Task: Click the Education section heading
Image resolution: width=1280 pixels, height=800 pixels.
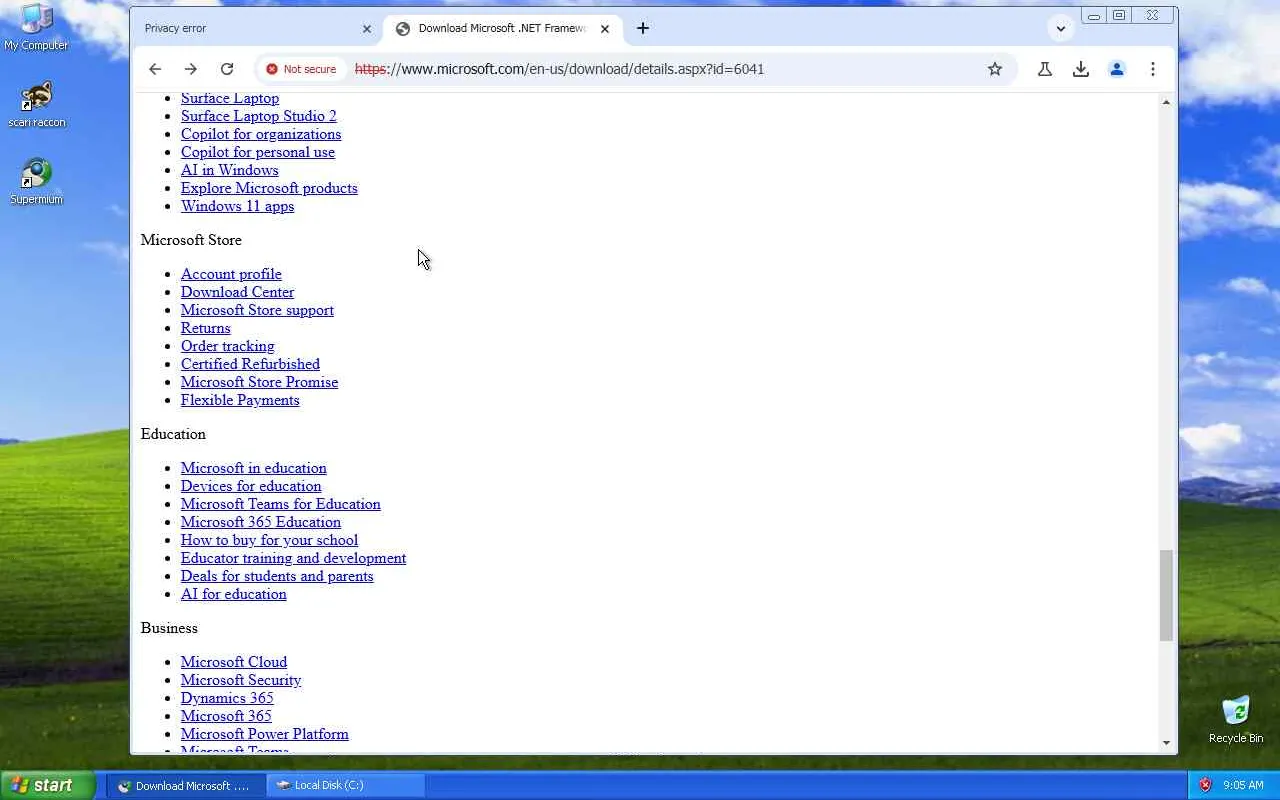Action: 173,434
